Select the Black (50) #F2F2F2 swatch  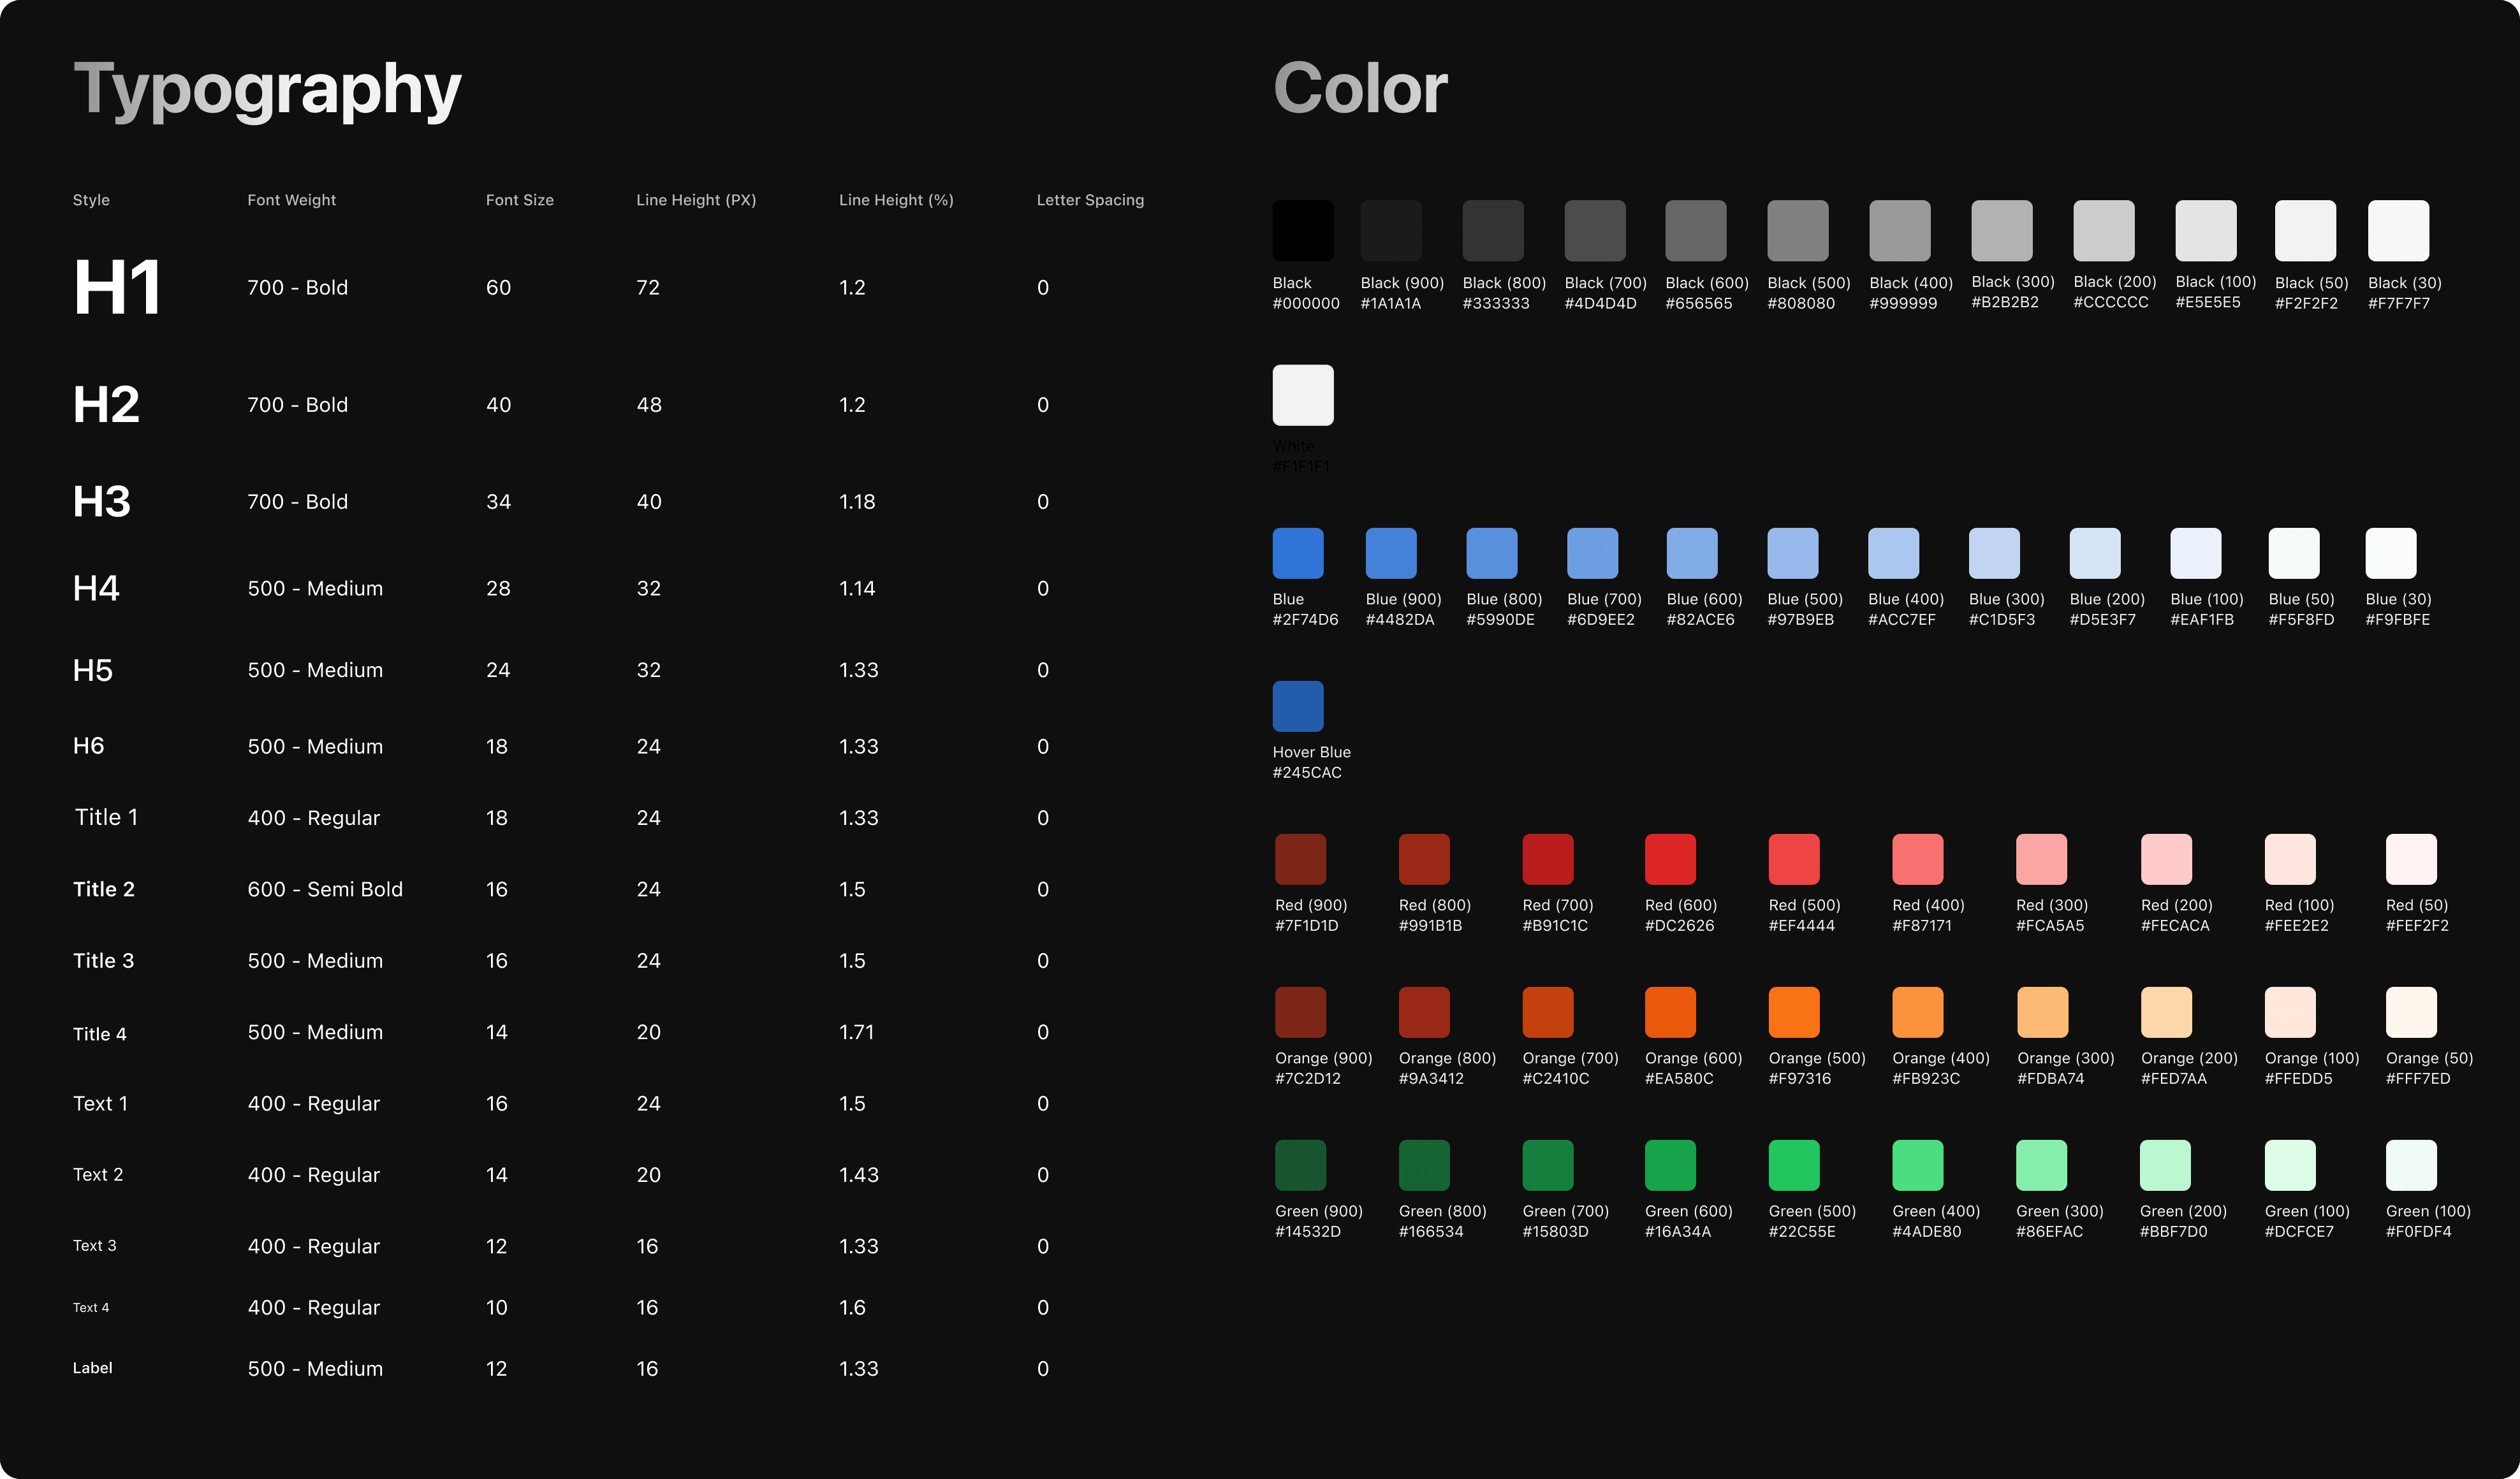click(x=2306, y=230)
